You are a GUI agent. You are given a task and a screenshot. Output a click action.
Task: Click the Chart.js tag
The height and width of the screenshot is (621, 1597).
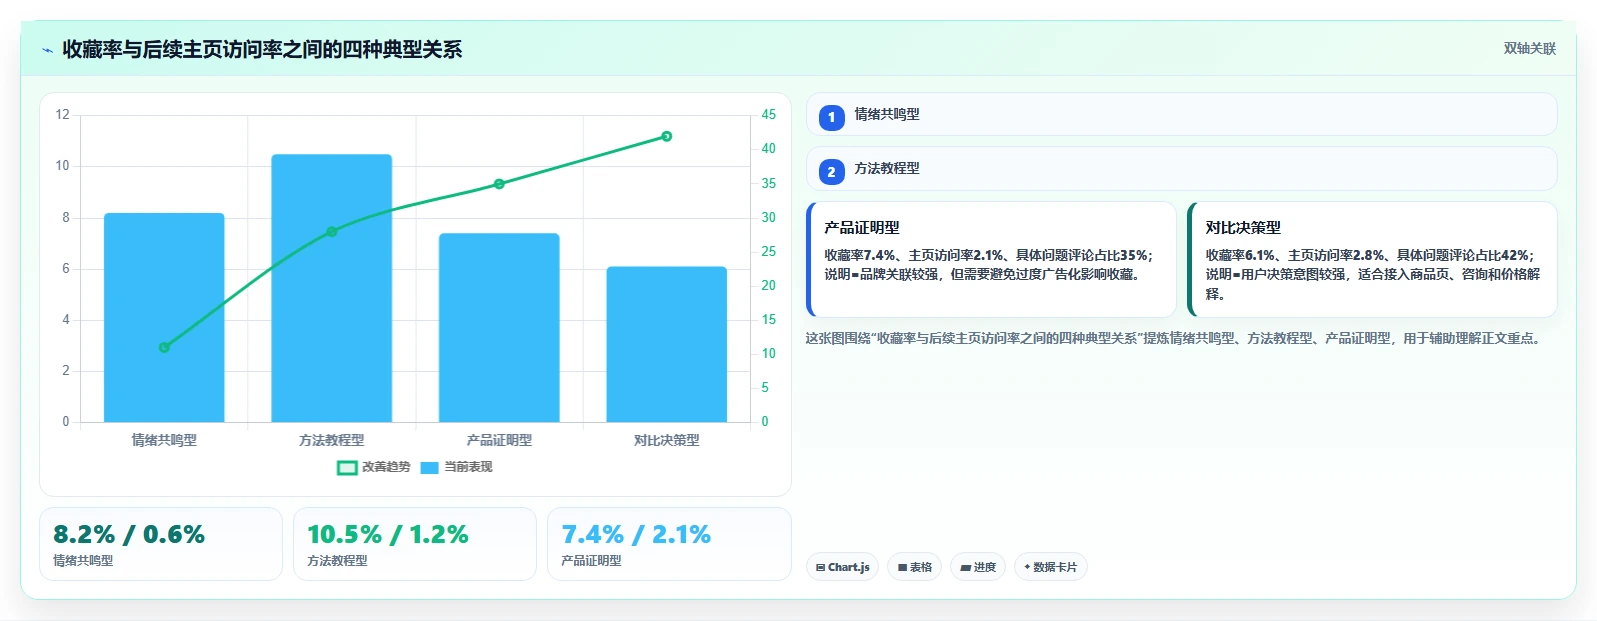(x=842, y=567)
